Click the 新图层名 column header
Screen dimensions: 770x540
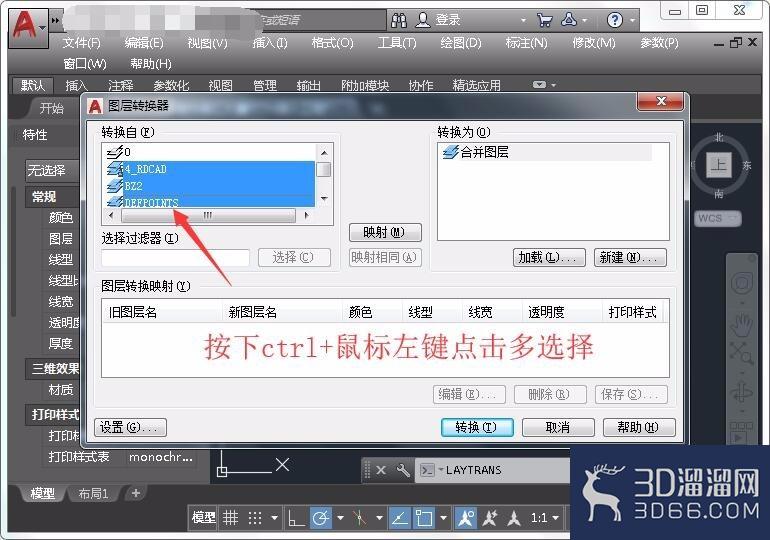click(282, 311)
